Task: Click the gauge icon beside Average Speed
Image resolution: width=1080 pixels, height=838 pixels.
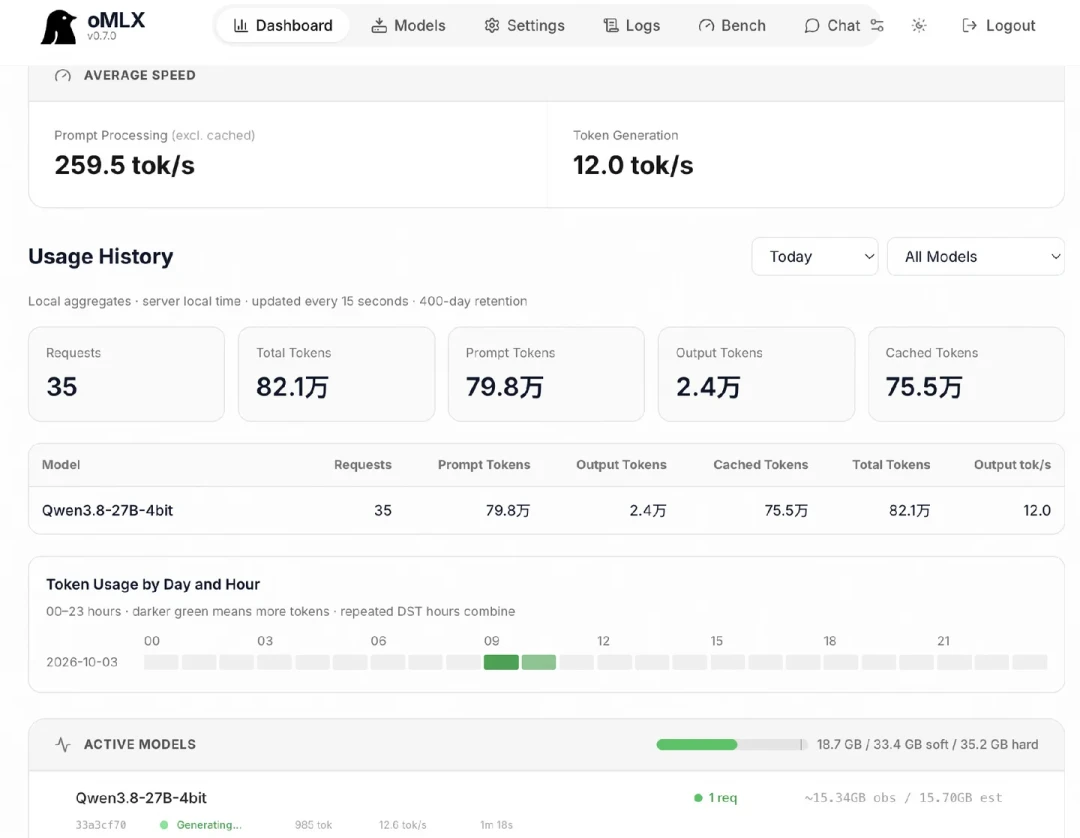Action: coord(63,75)
